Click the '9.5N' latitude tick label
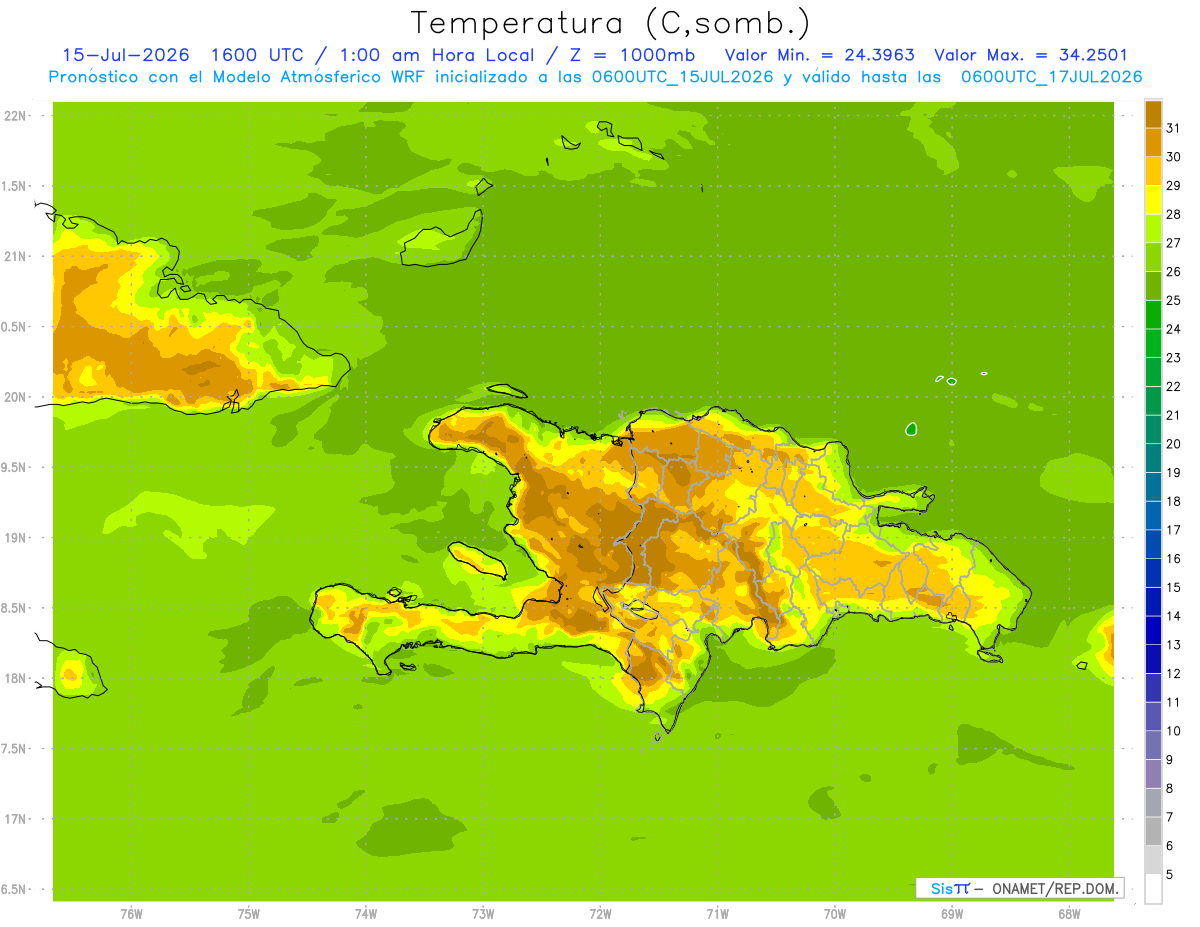 pyautogui.click(x=15, y=467)
